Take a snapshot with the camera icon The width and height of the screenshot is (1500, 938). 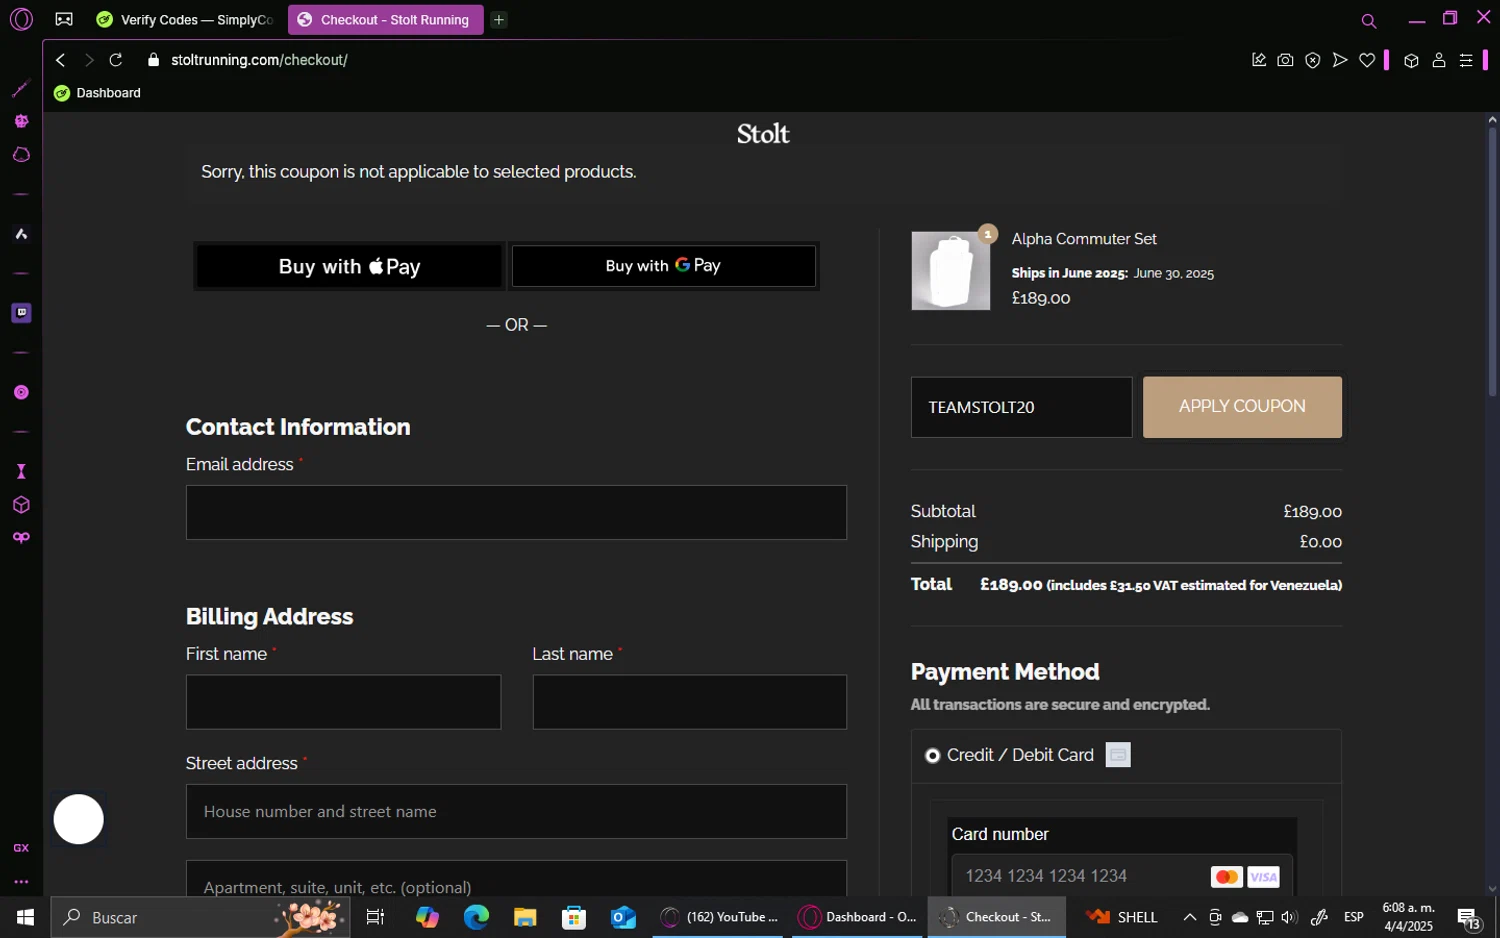click(x=1285, y=60)
